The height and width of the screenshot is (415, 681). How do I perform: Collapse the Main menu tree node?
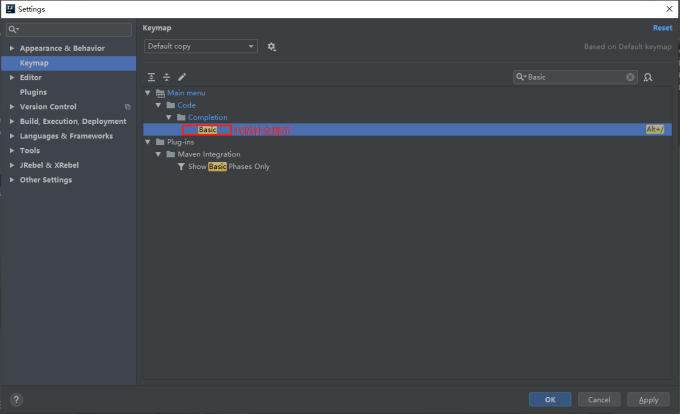148,93
